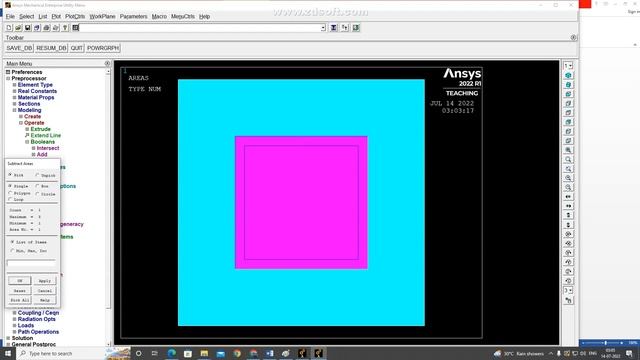Click Fit View magnifier icon
This screenshot has width=640, height=360.
point(568,150)
